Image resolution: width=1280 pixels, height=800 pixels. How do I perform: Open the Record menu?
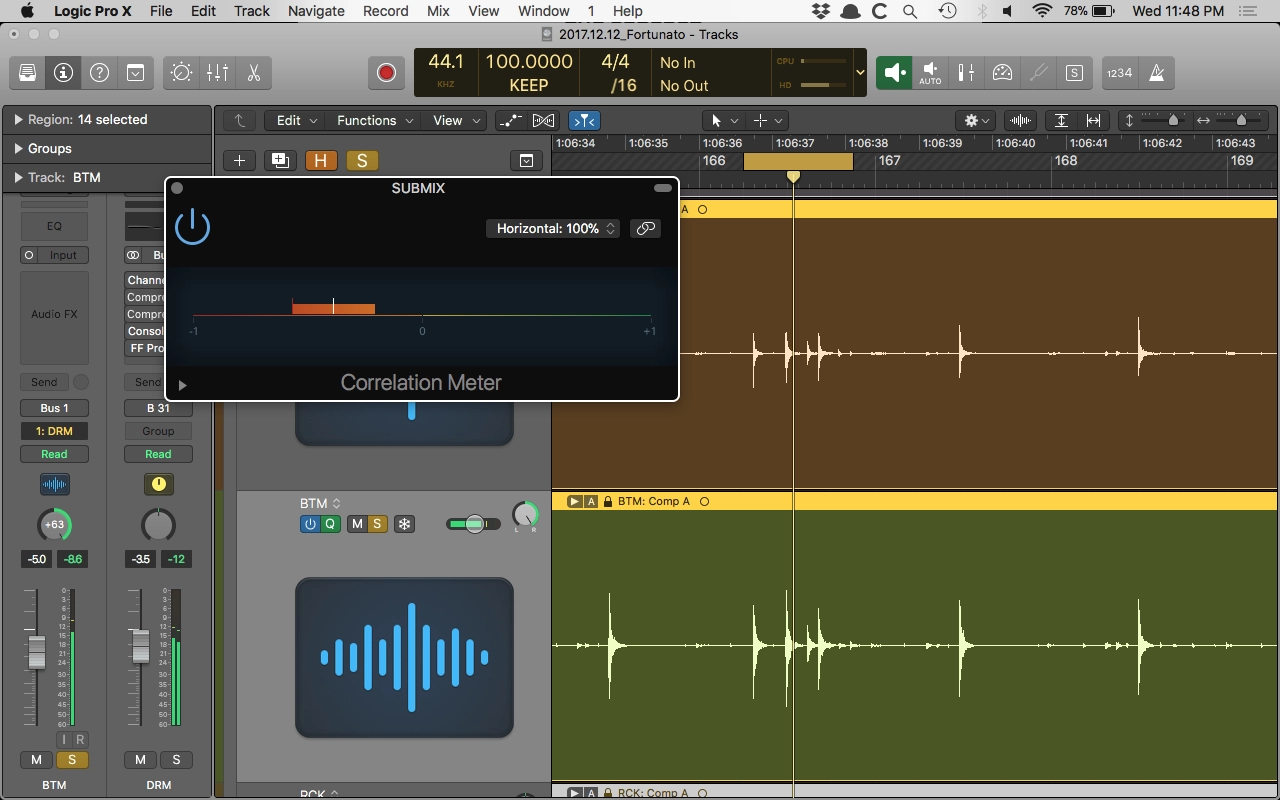[386, 11]
